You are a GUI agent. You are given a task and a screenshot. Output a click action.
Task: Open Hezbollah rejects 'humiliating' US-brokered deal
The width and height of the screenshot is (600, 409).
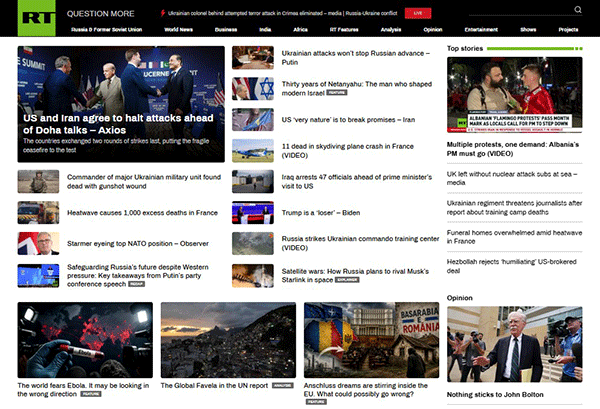point(512,266)
